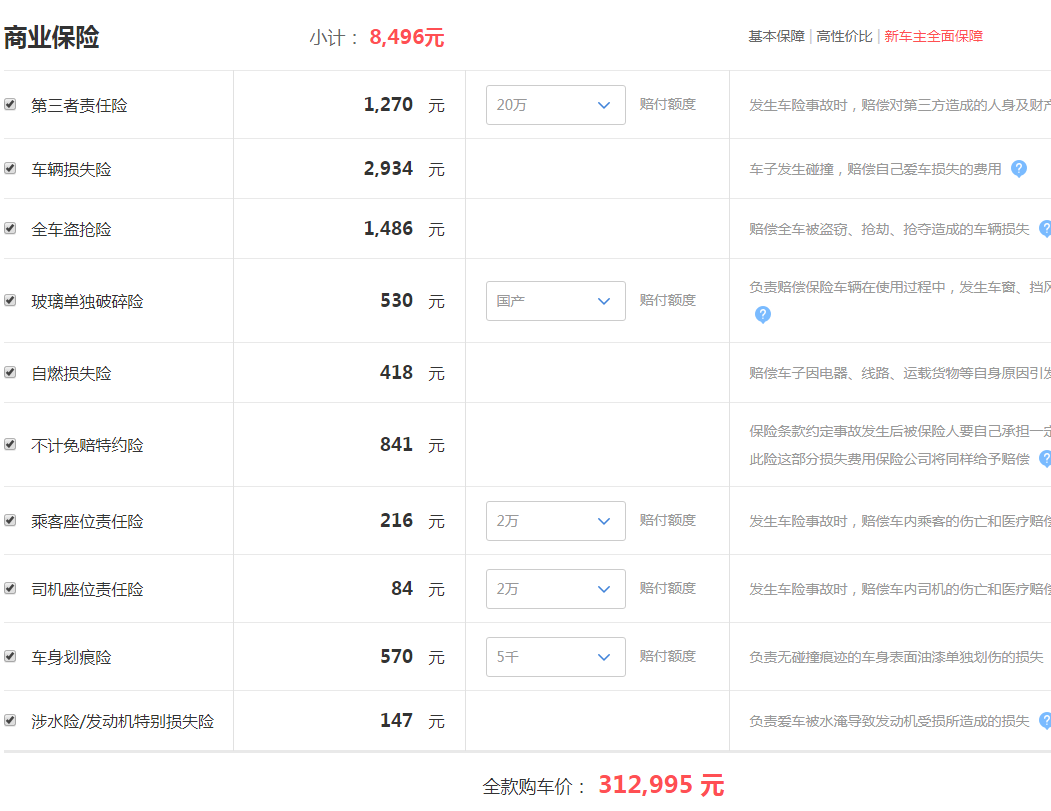Click the 84 premium amount
Viewport: 1051px width, 811px height.
(402, 588)
